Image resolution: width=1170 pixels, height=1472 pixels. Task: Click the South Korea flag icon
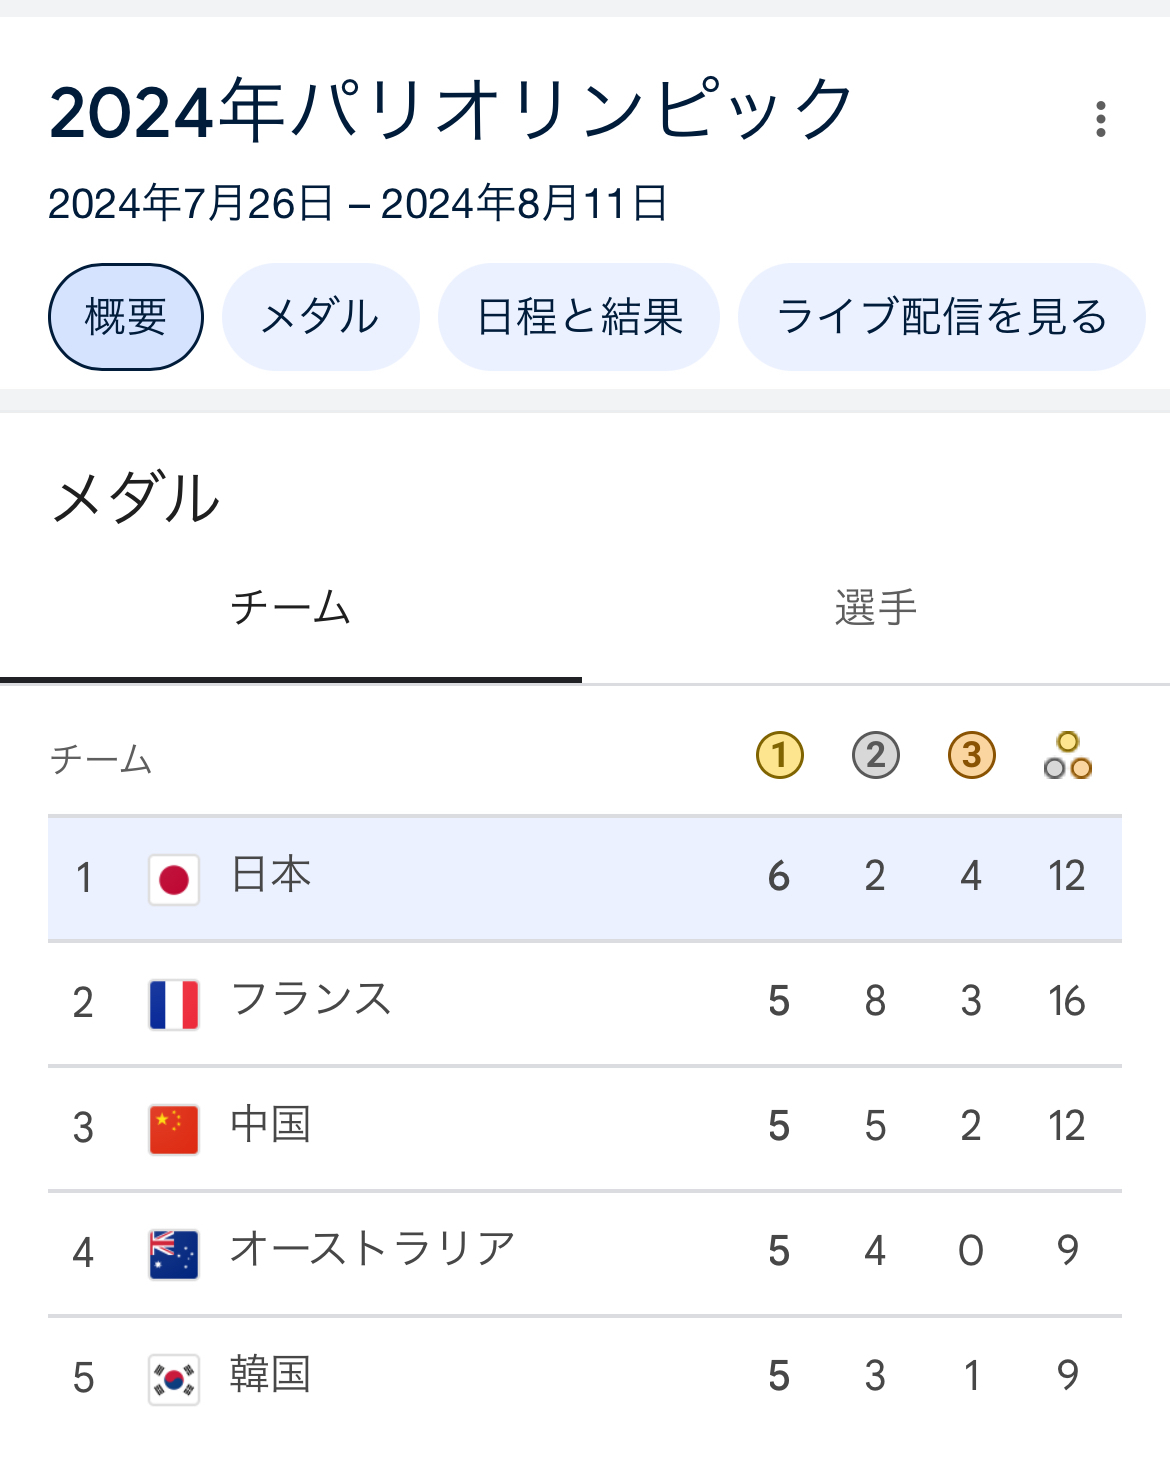(x=174, y=1380)
